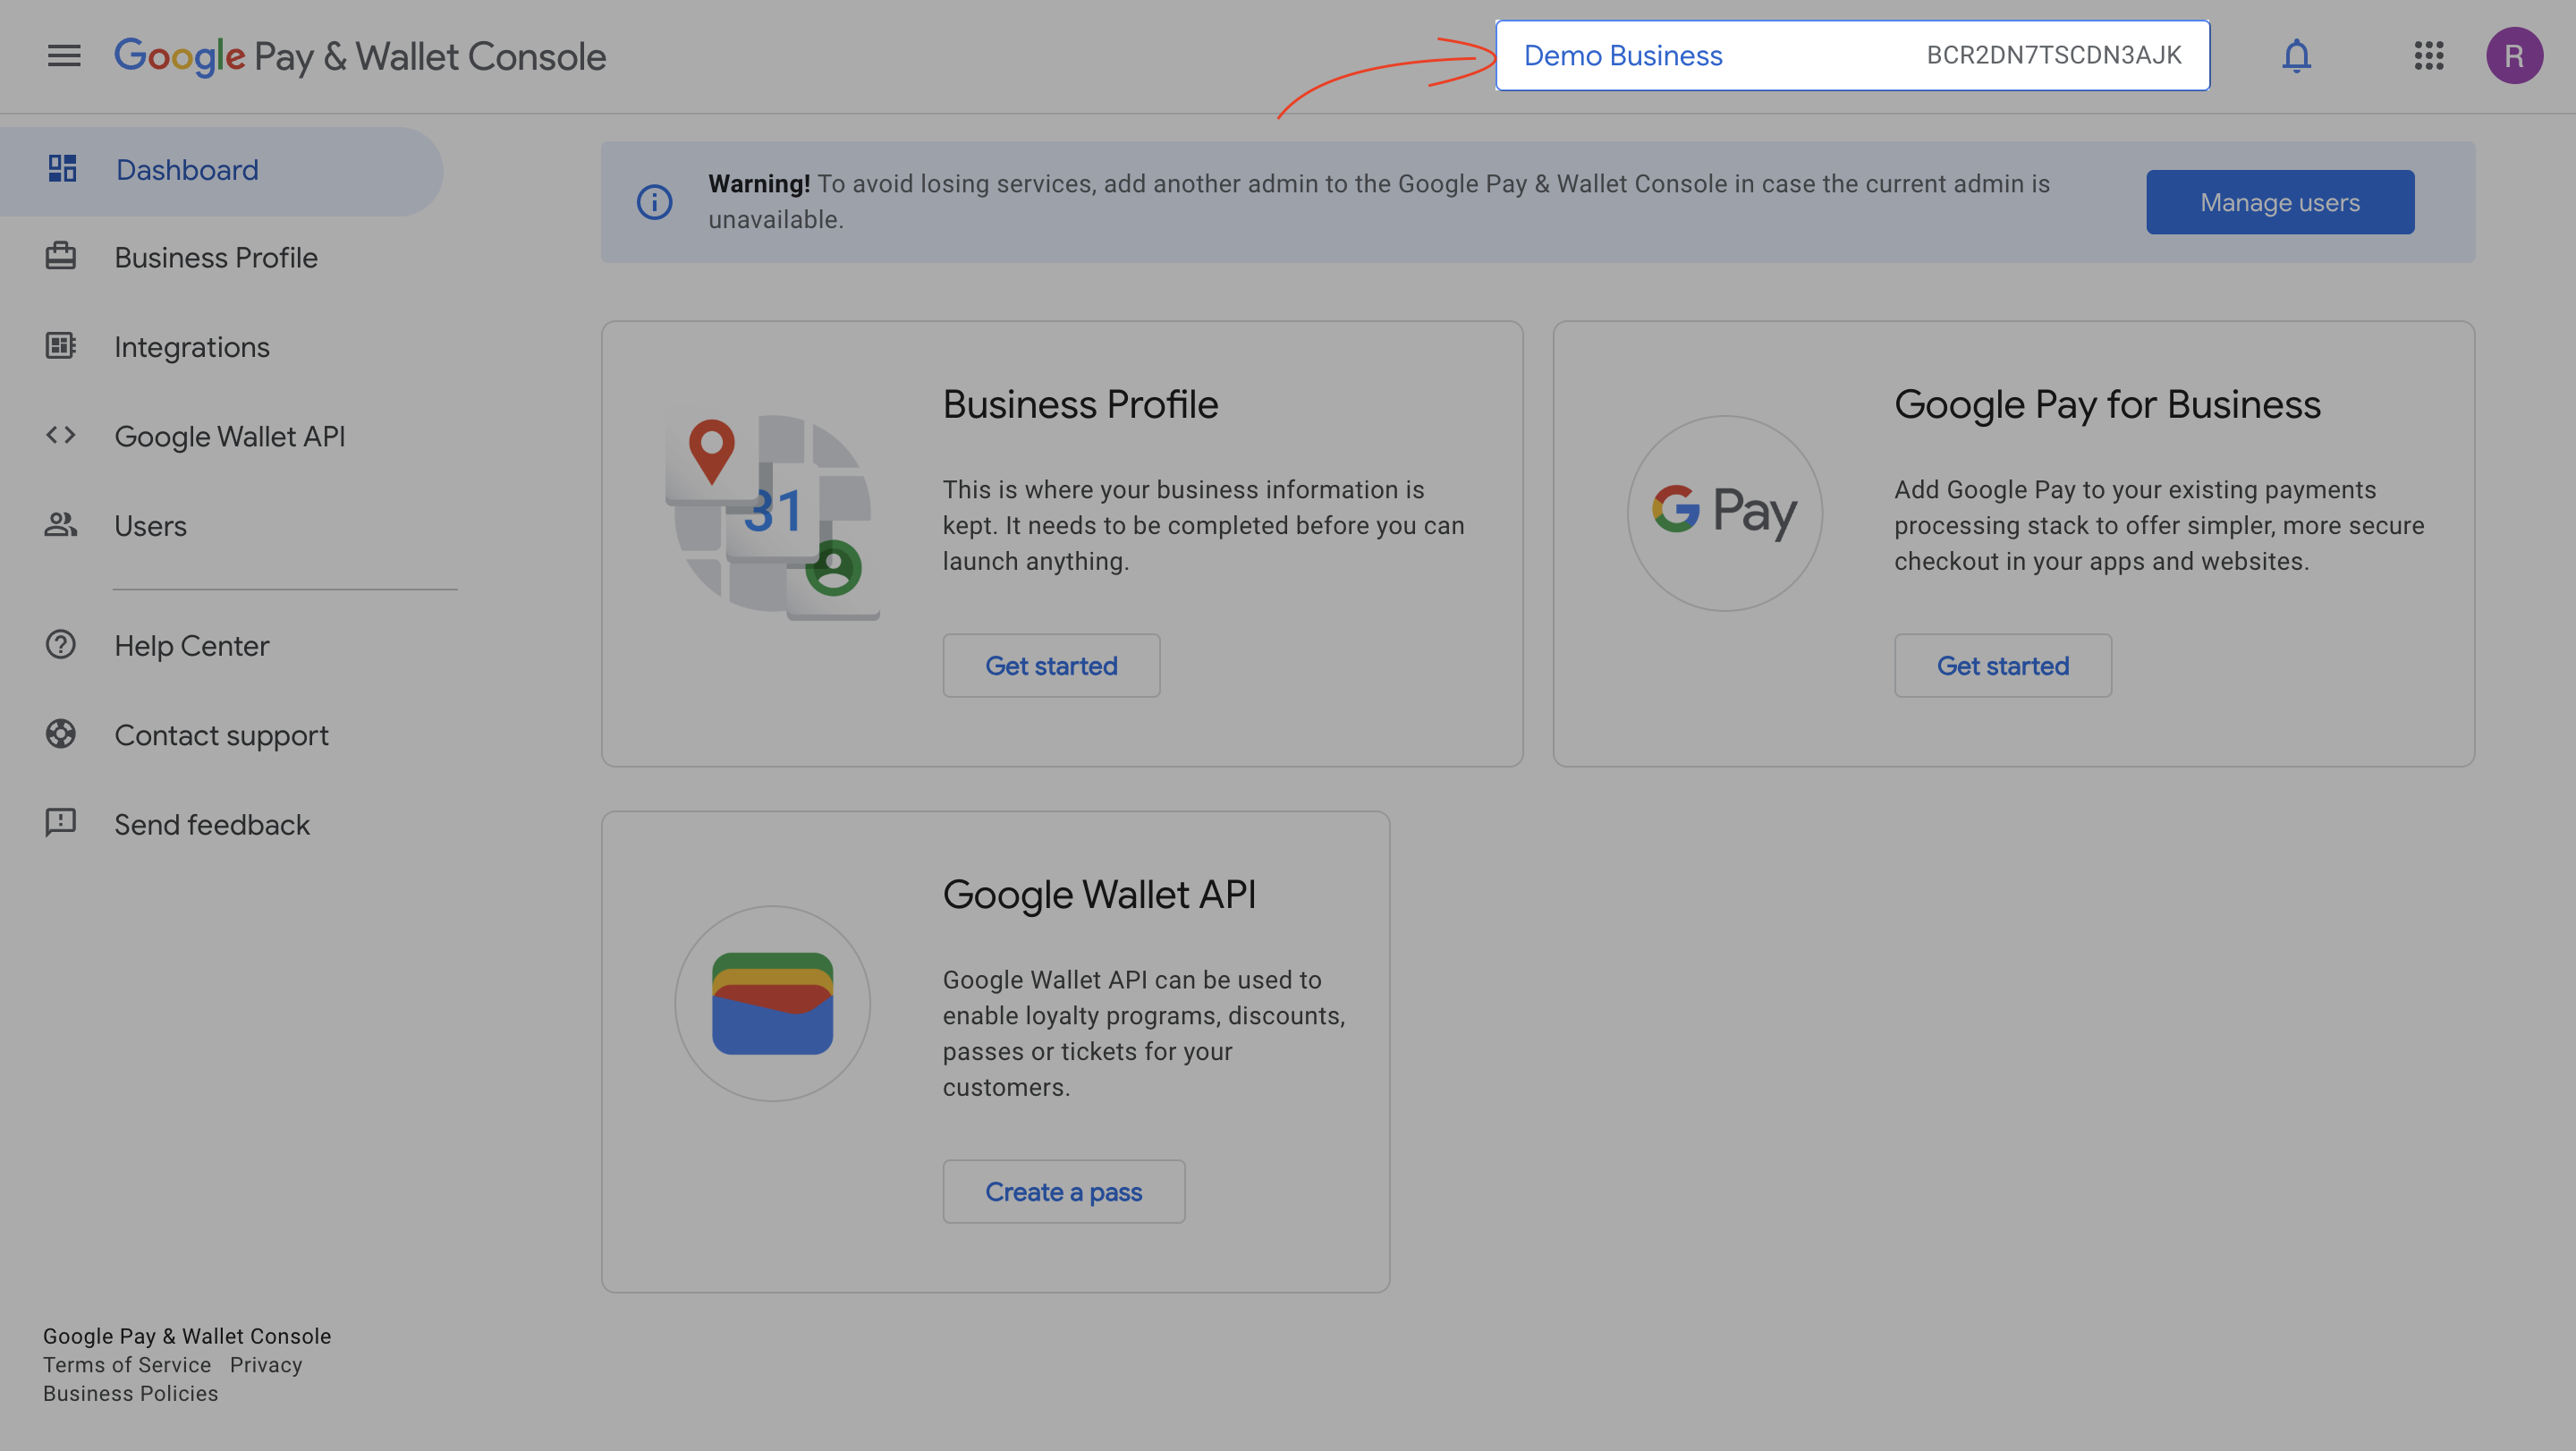Screen dimensions: 2576x1451
Task: Open the Demo Business account selector
Action: click(1851, 56)
